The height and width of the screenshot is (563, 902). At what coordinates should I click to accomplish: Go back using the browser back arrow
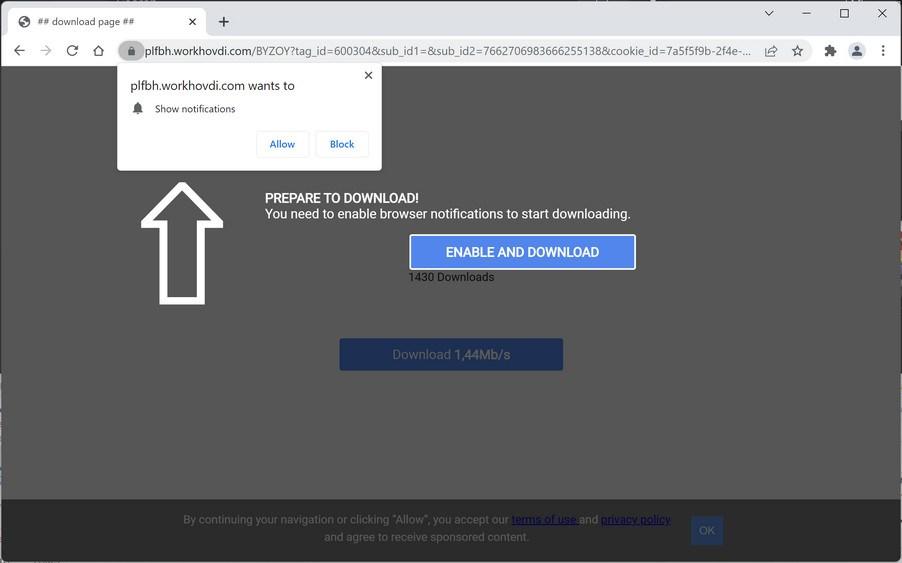[19, 51]
